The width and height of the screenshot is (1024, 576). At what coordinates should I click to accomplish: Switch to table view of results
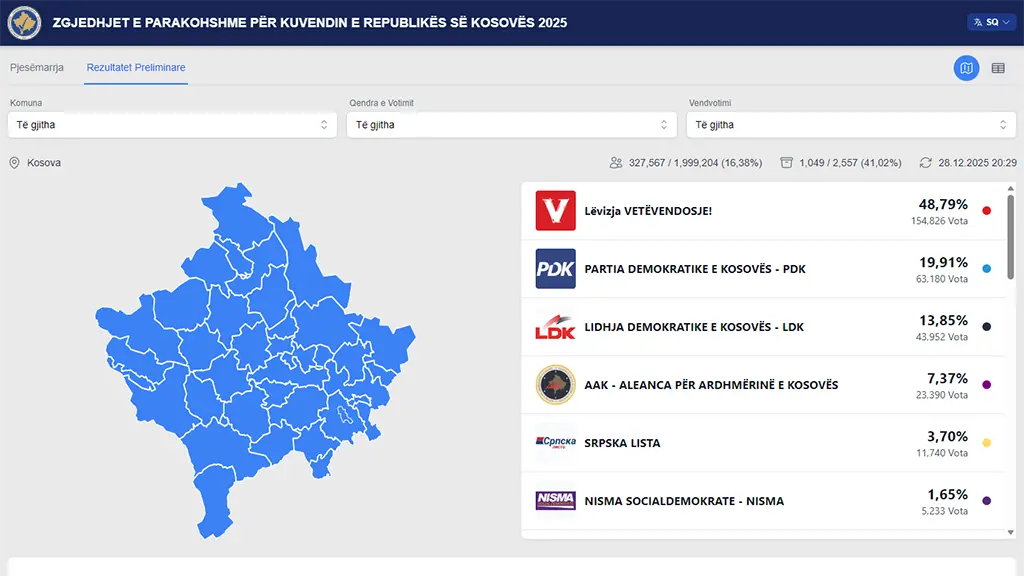click(997, 68)
